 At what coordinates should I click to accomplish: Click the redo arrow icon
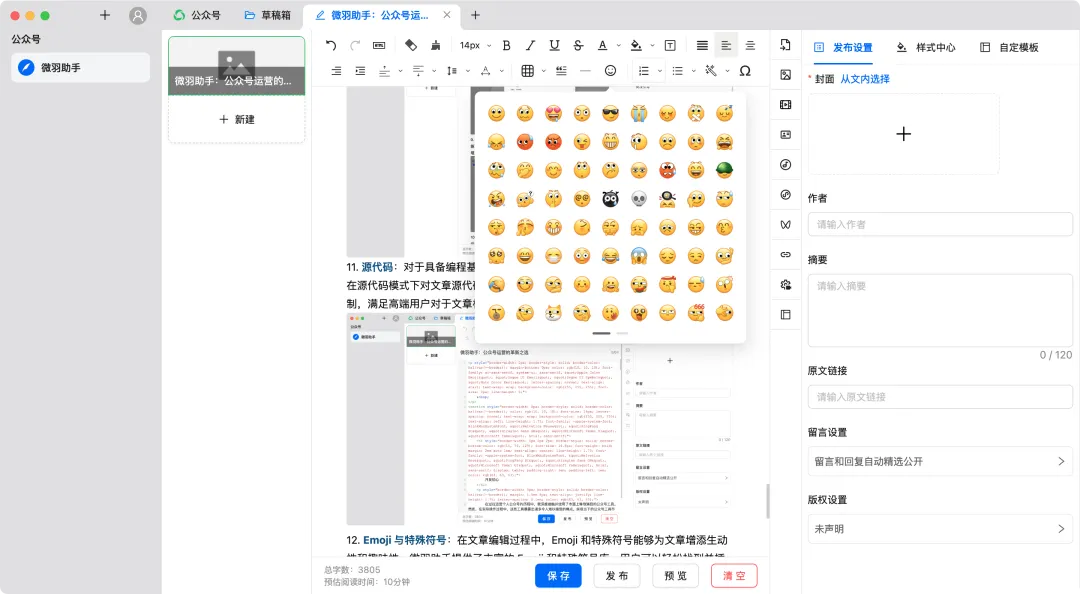355,45
